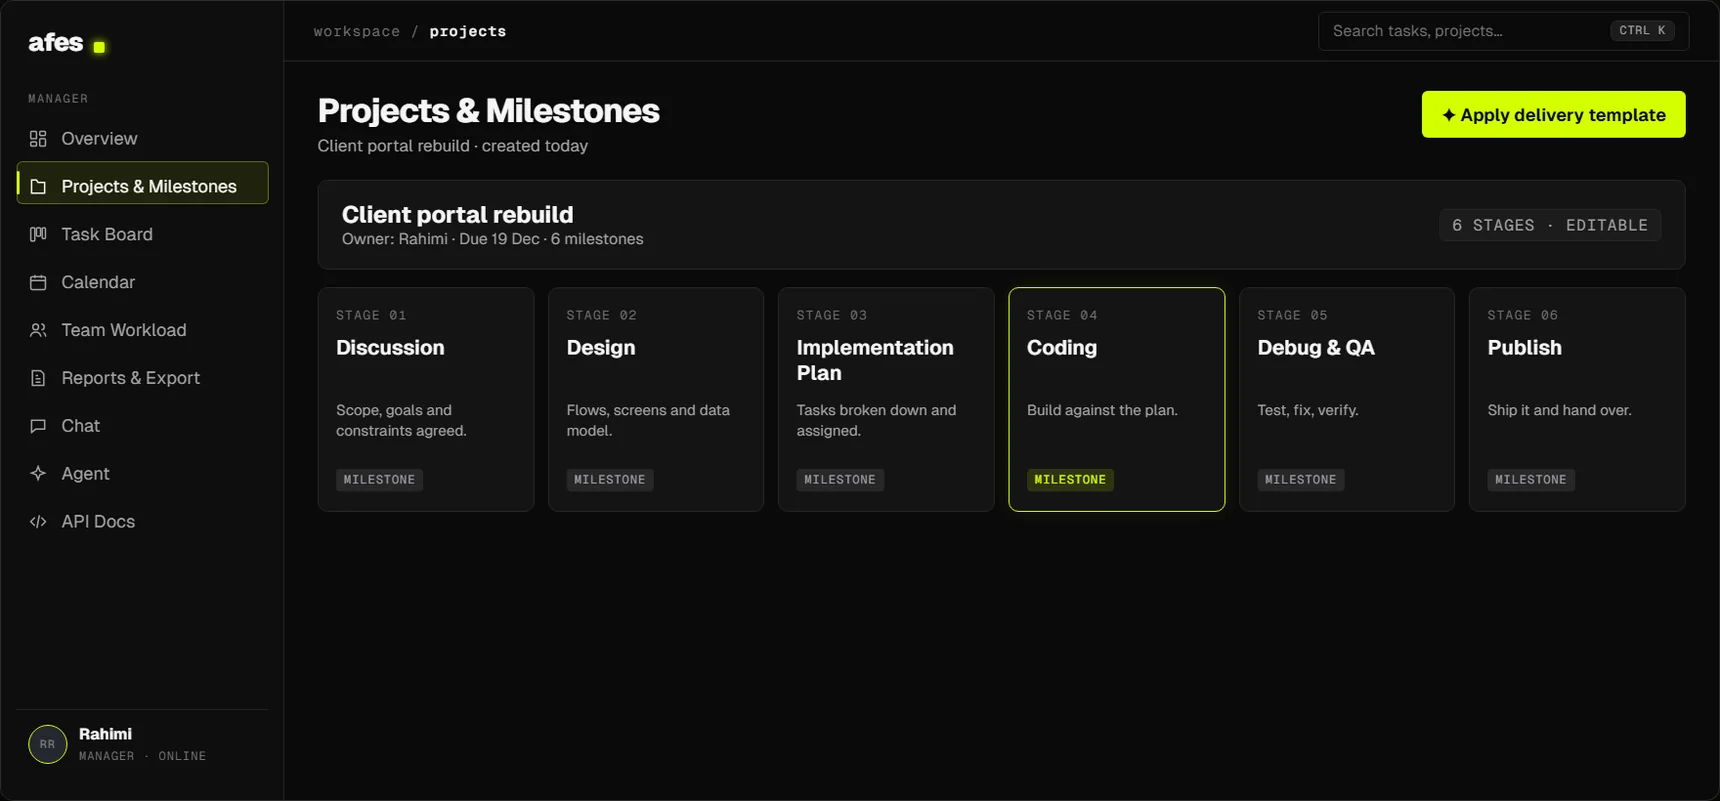Open the Debug & QA stage card
This screenshot has width=1720, height=801.
coord(1347,399)
